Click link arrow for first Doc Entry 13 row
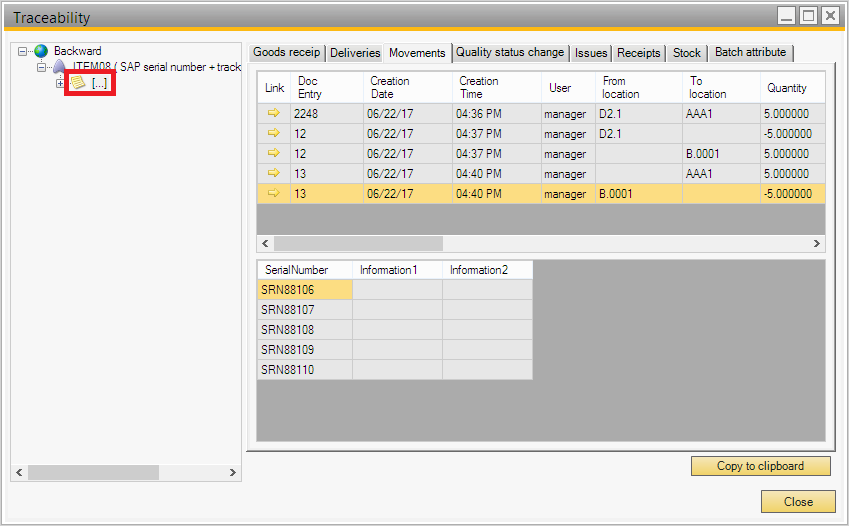Screen dimensions: 849x526 point(273,173)
